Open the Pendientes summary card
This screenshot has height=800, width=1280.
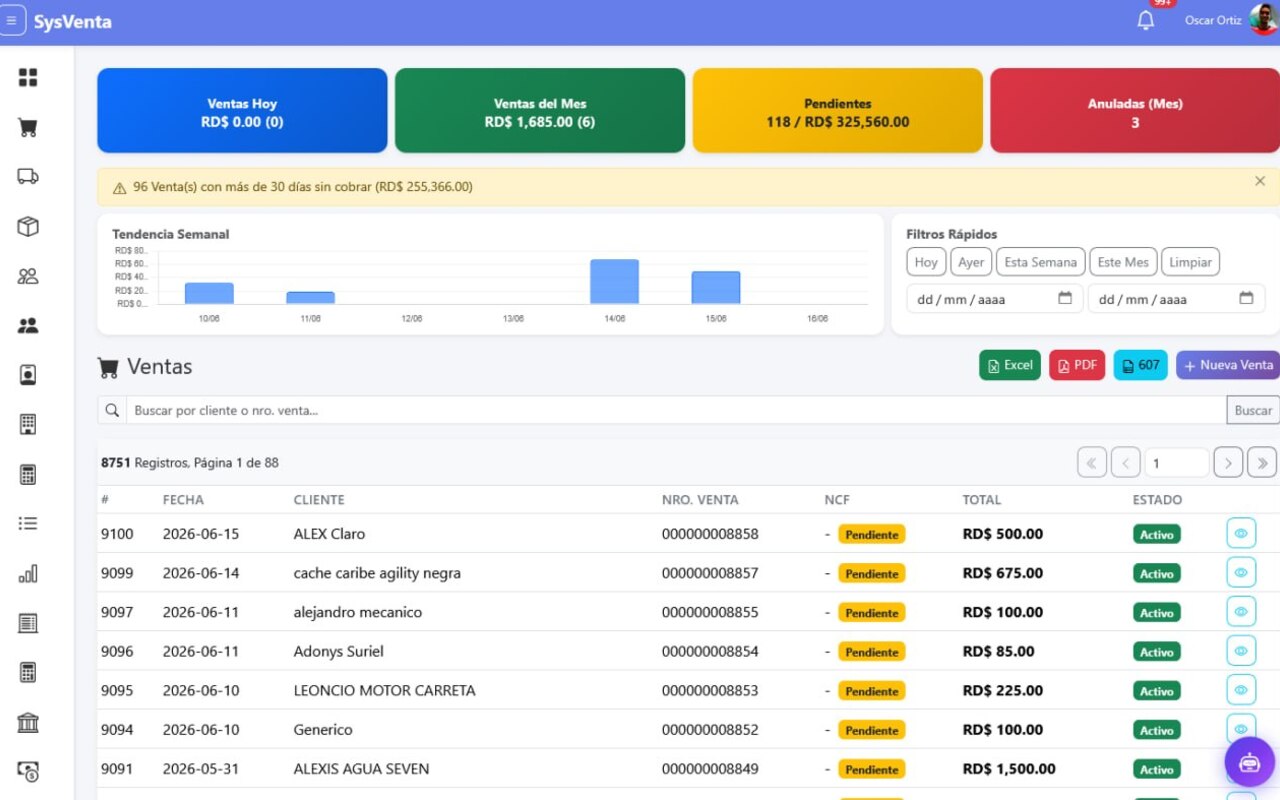pos(838,111)
